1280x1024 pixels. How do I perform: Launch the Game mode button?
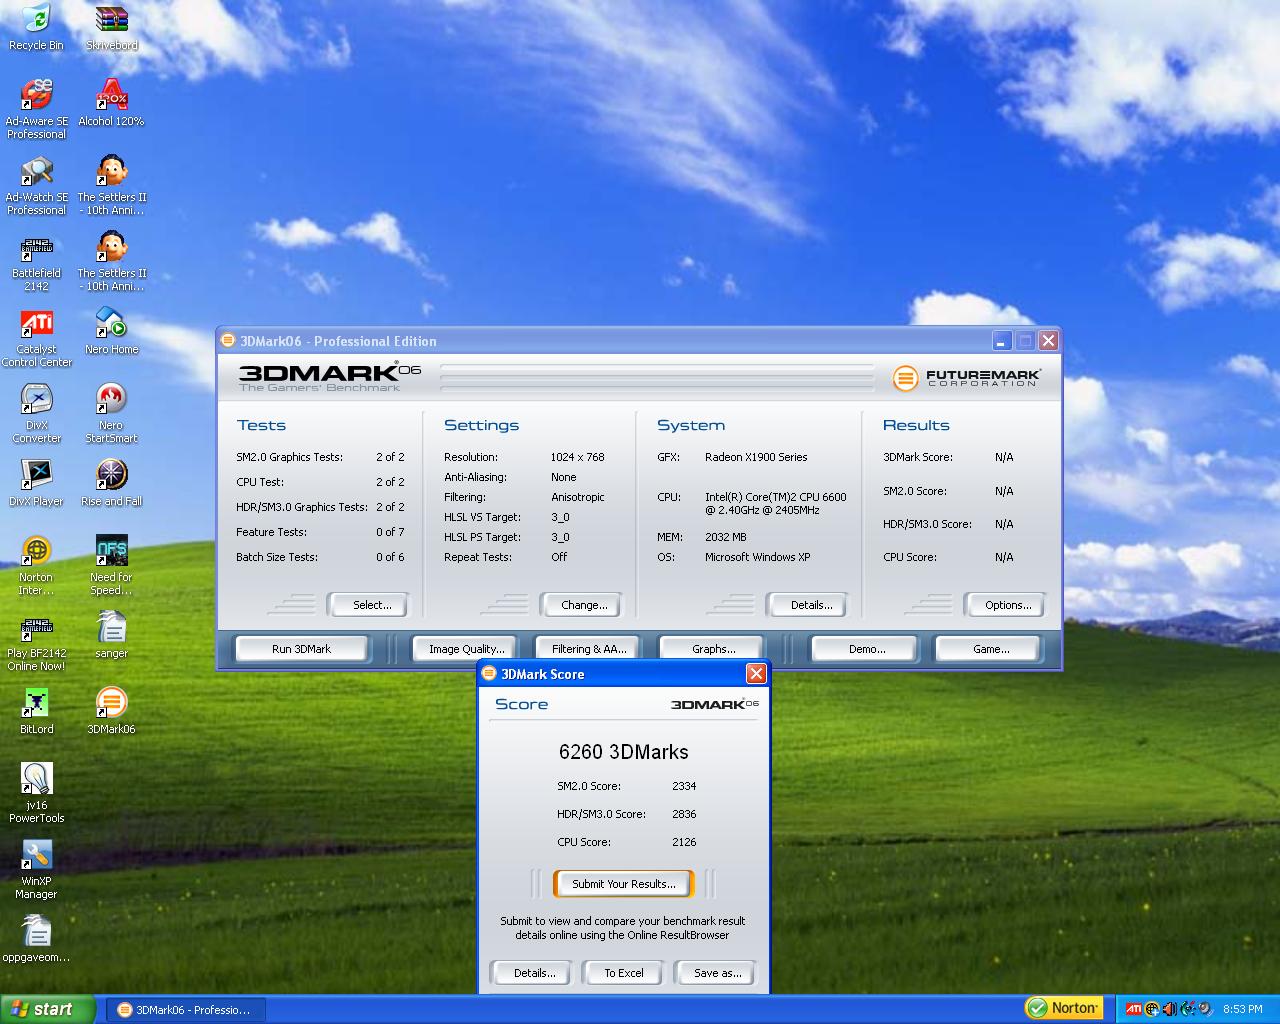click(x=990, y=649)
